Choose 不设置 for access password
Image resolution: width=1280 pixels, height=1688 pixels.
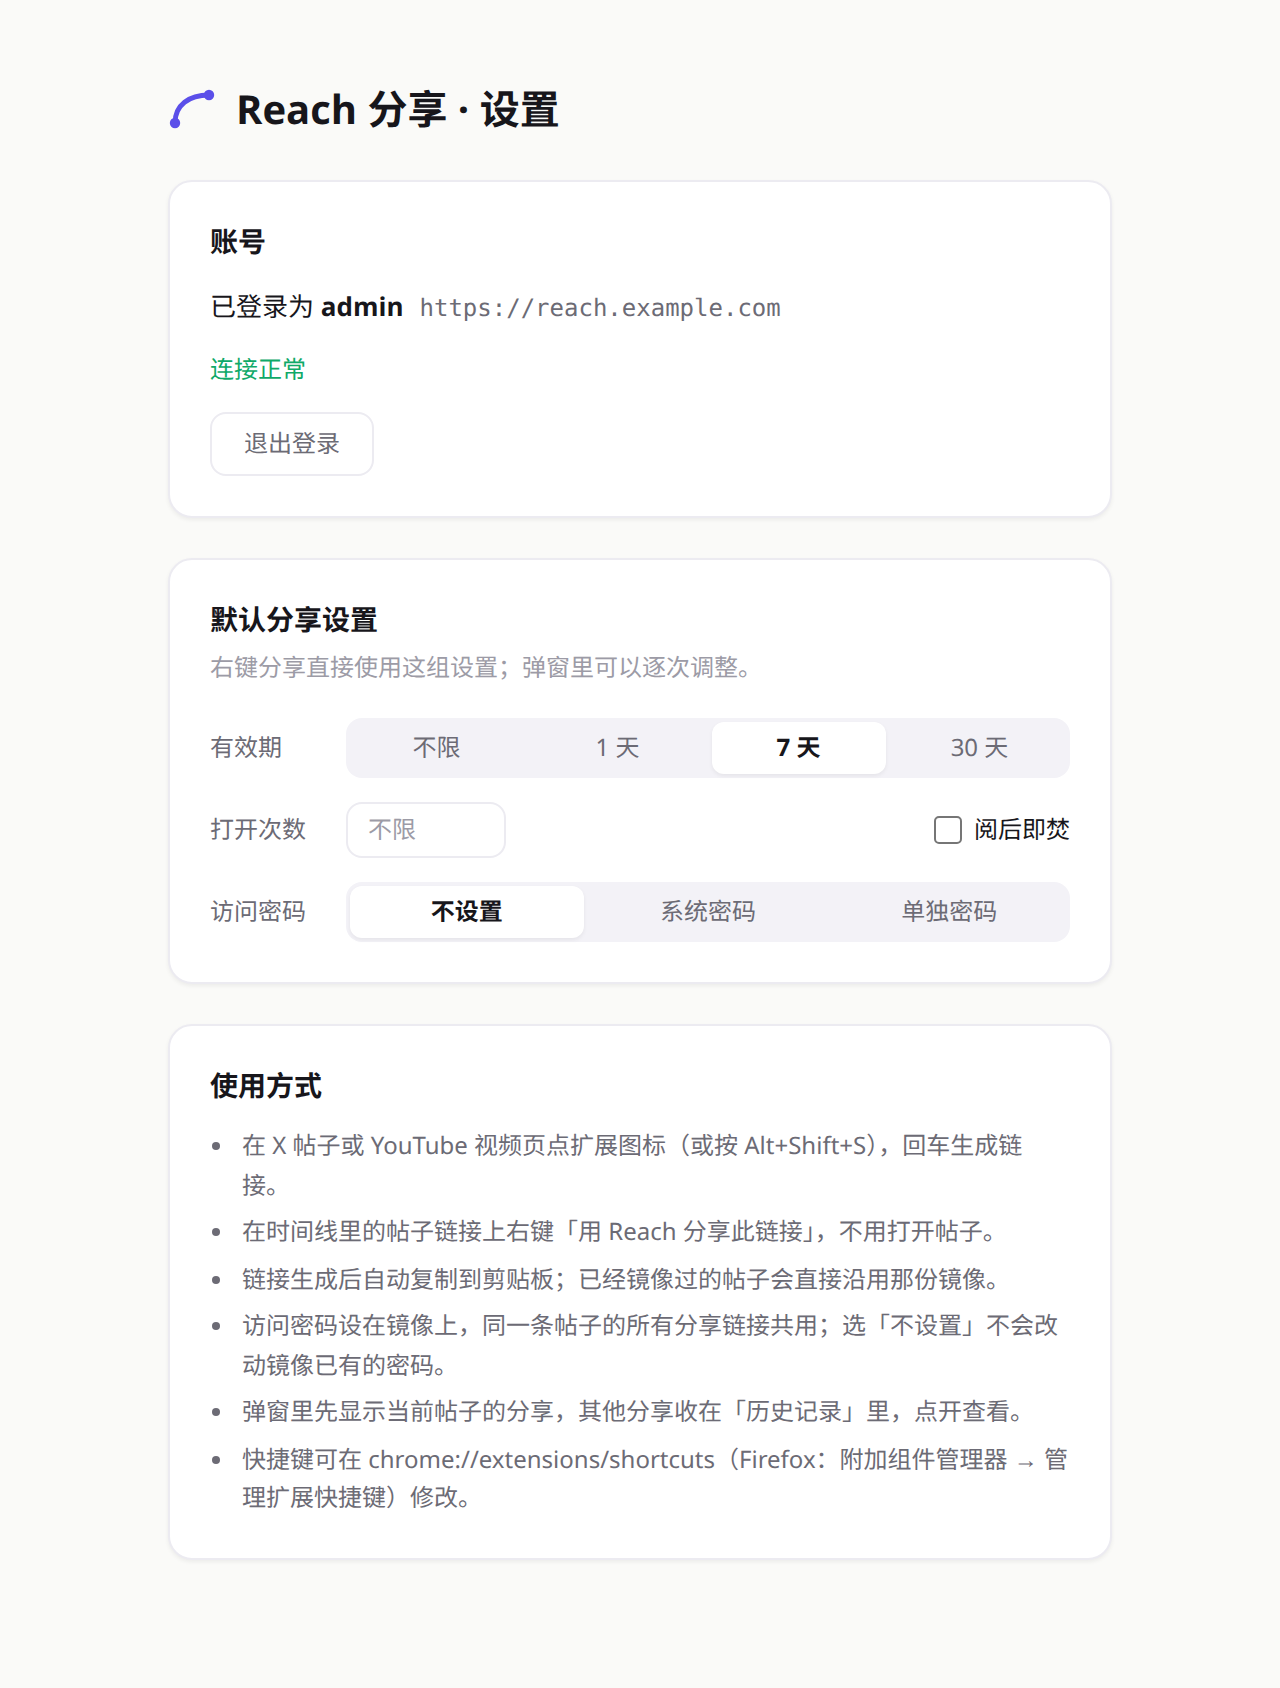point(467,912)
